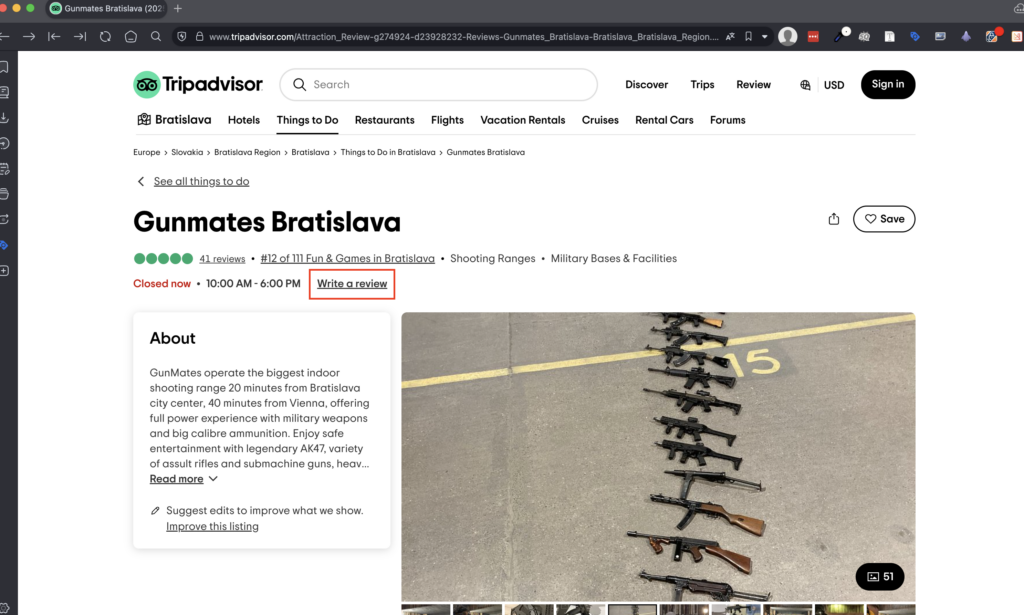Viewport: 1024px width, 615px height.
Task: Save Gunmates Bratislava with the heart button
Action: coord(884,219)
